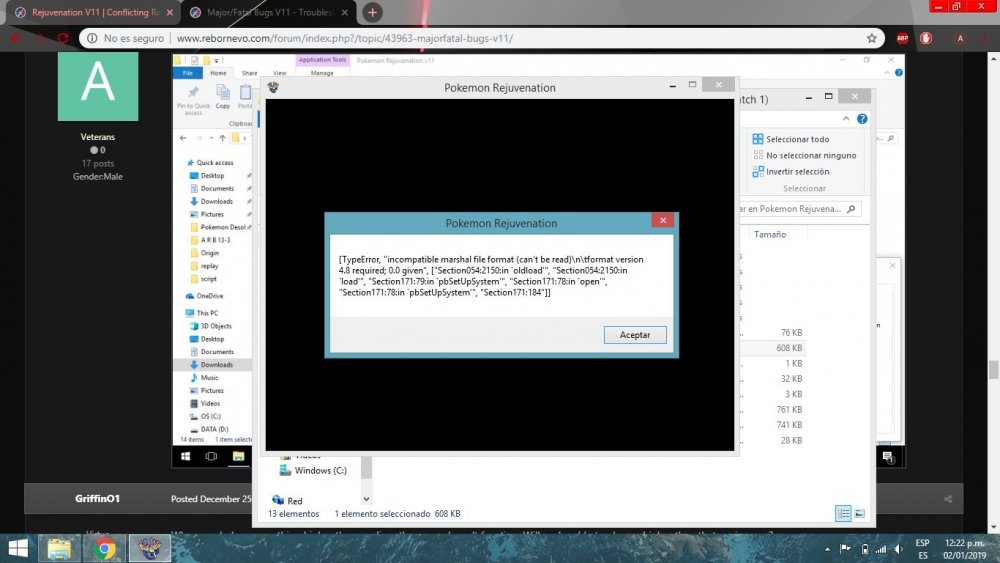Open File Explorer from the taskbar
Viewport: 1000px width, 563px height.
60,548
